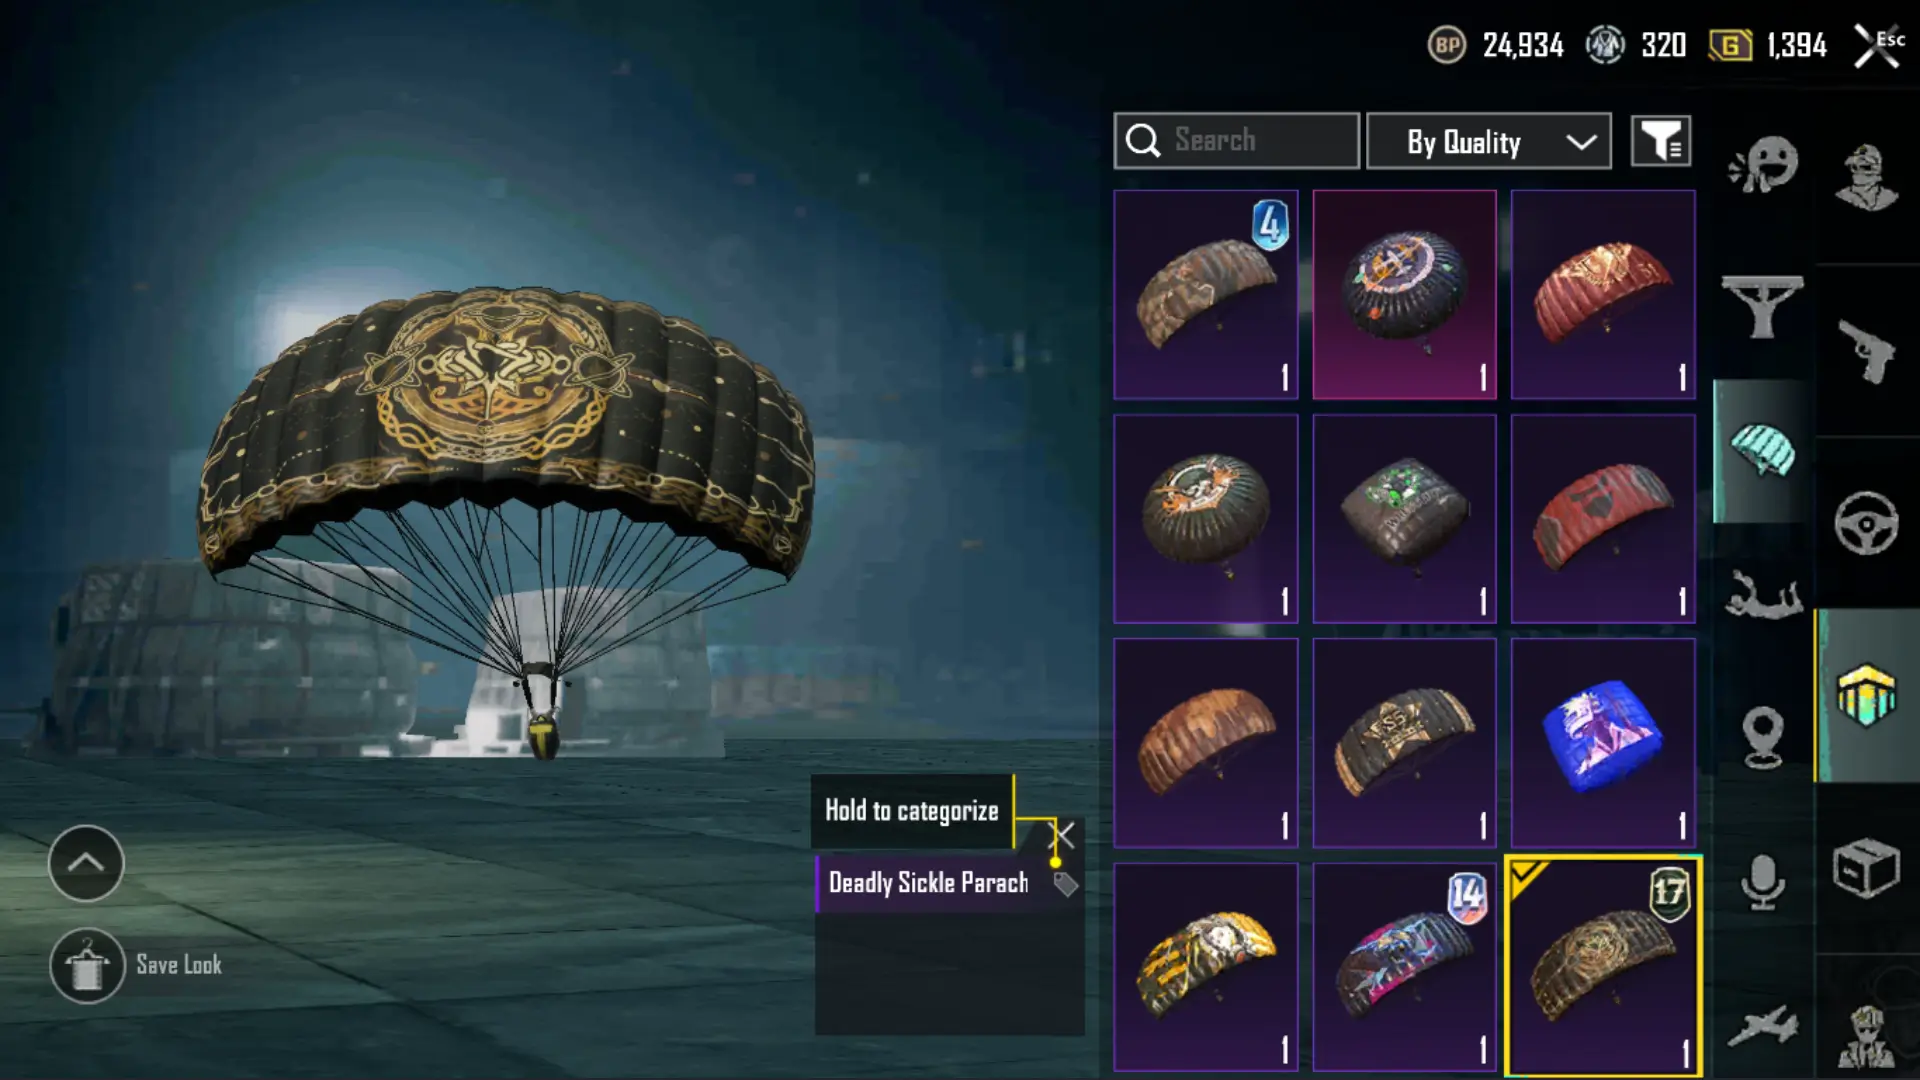
Task: Open the vehicle steering wheel category
Action: click(1866, 523)
